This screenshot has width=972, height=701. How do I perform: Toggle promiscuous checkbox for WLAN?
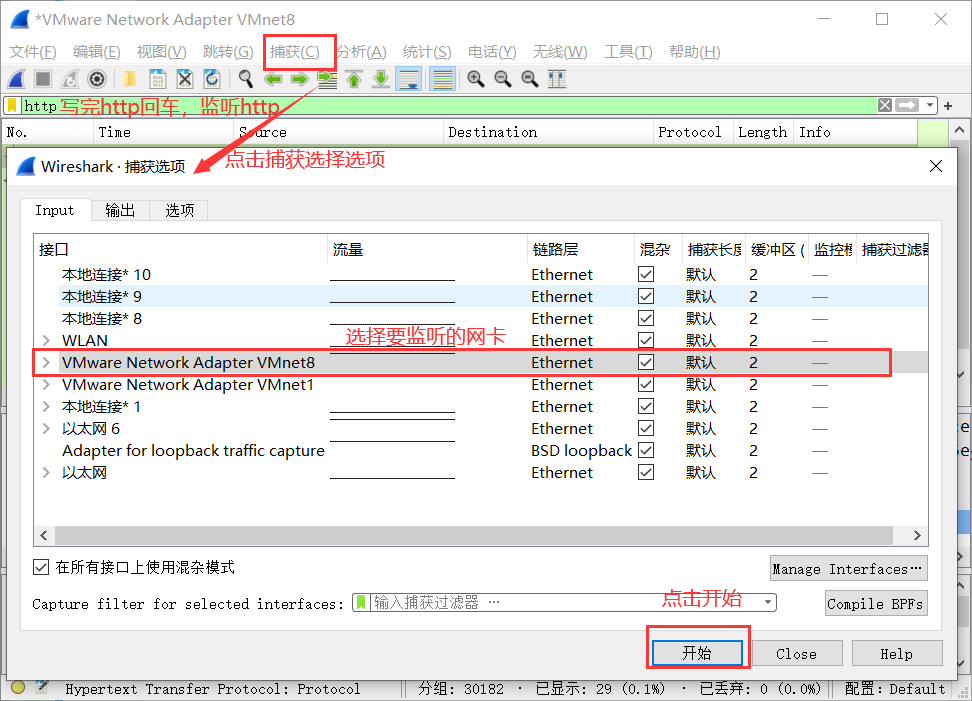coord(646,340)
